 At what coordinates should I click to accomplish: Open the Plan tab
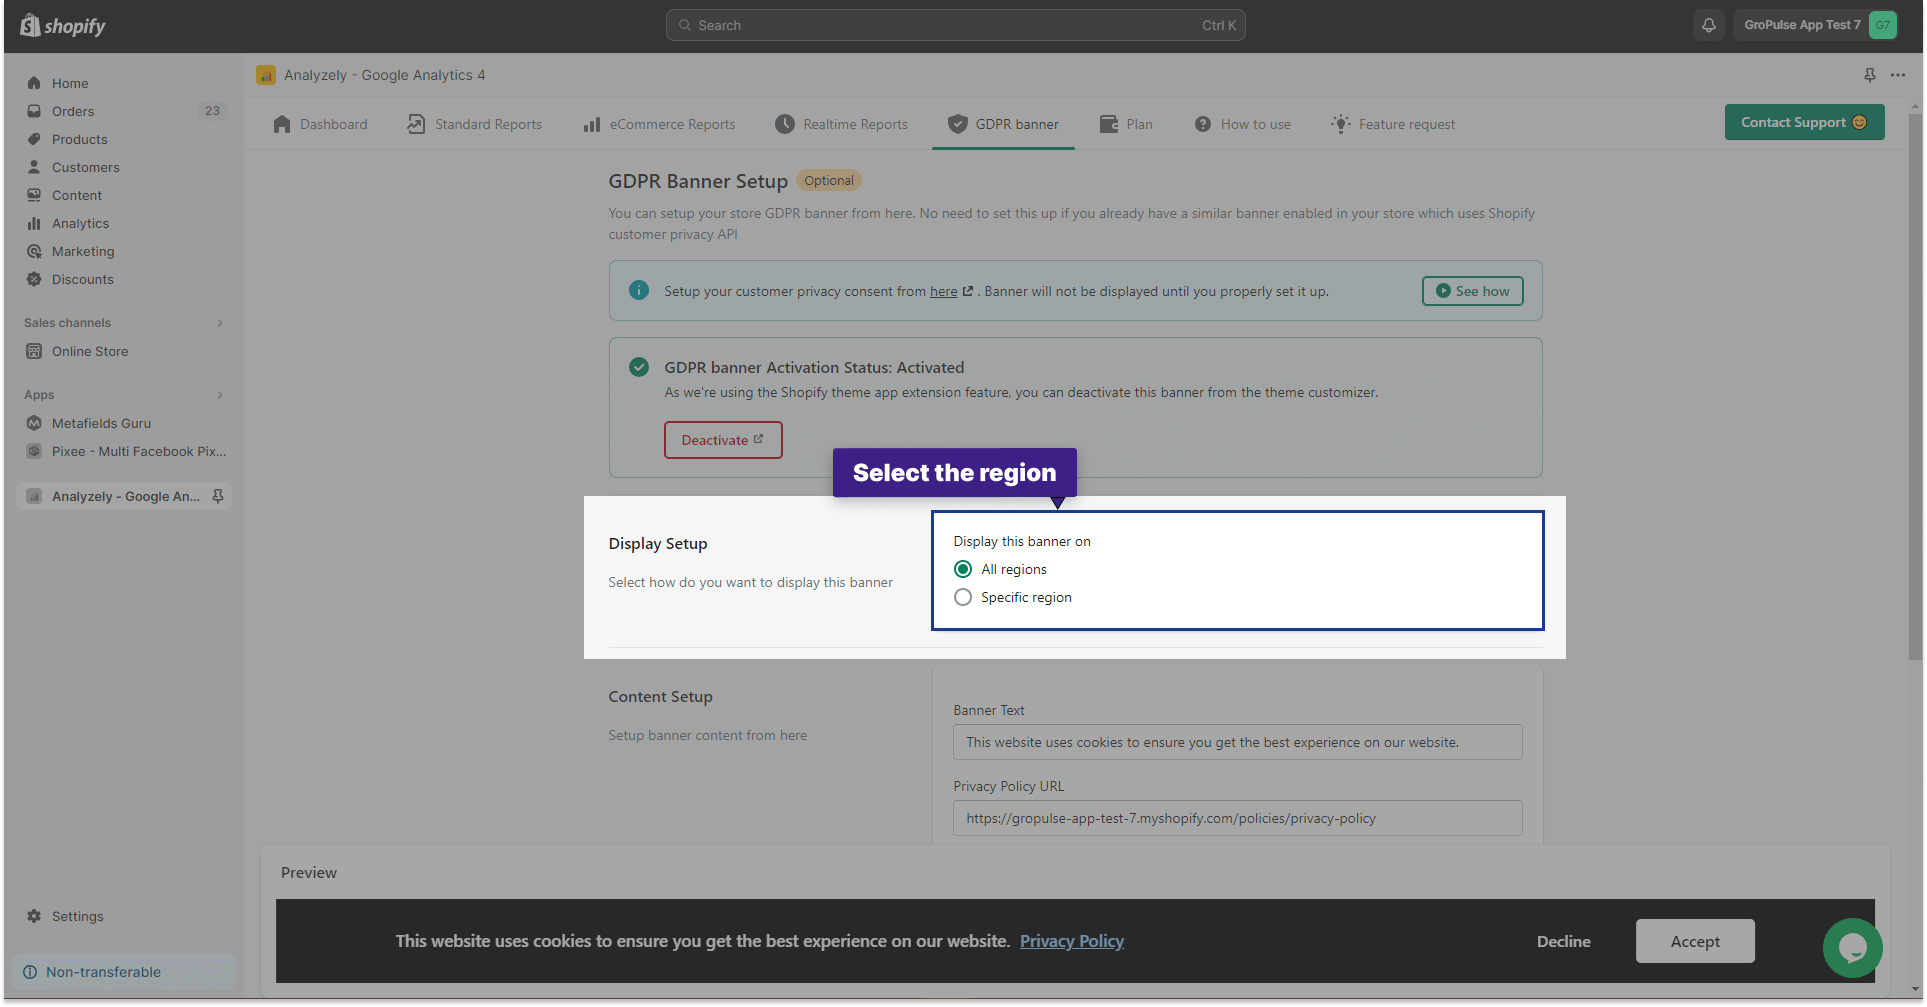pos(1126,124)
